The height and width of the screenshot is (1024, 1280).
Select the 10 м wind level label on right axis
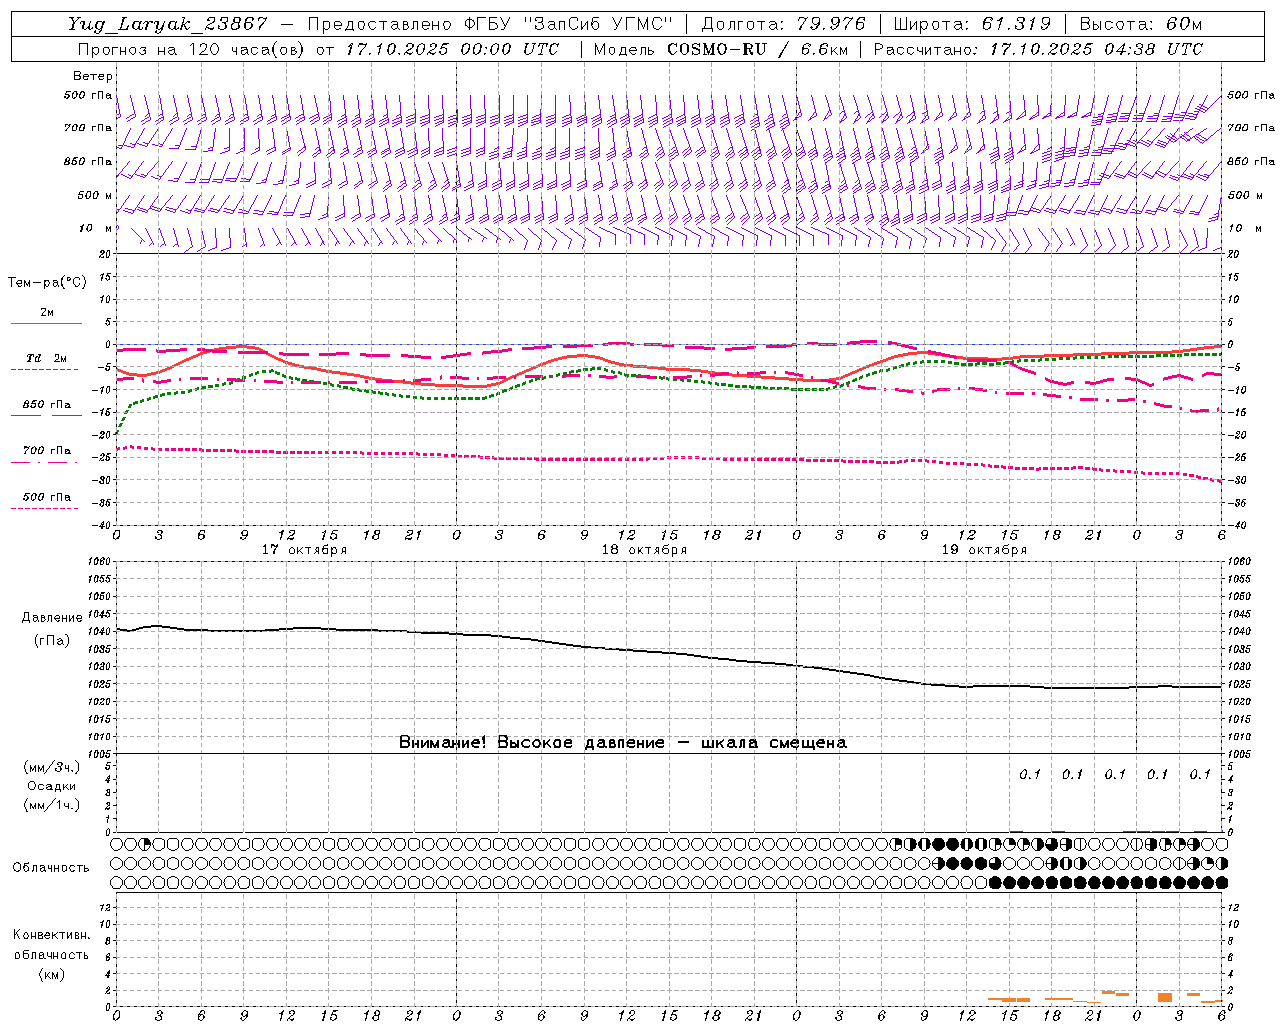tap(1244, 228)
